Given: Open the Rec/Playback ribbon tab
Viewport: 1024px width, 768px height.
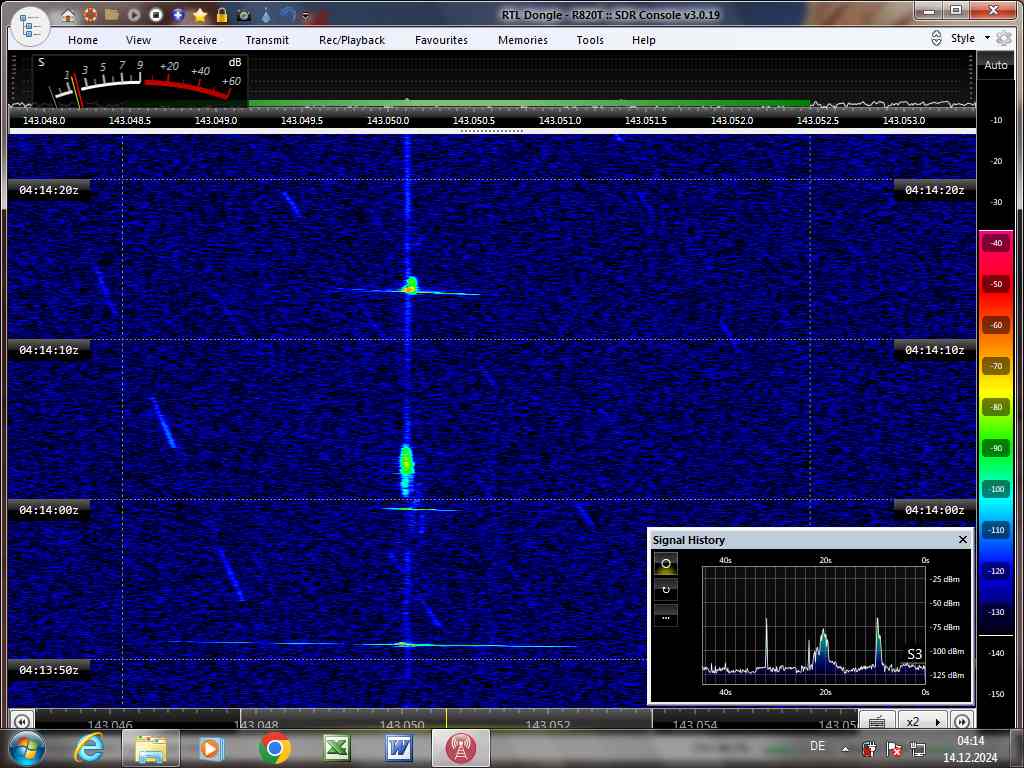Looking at the screenshot, I should (x=352, y=40).
